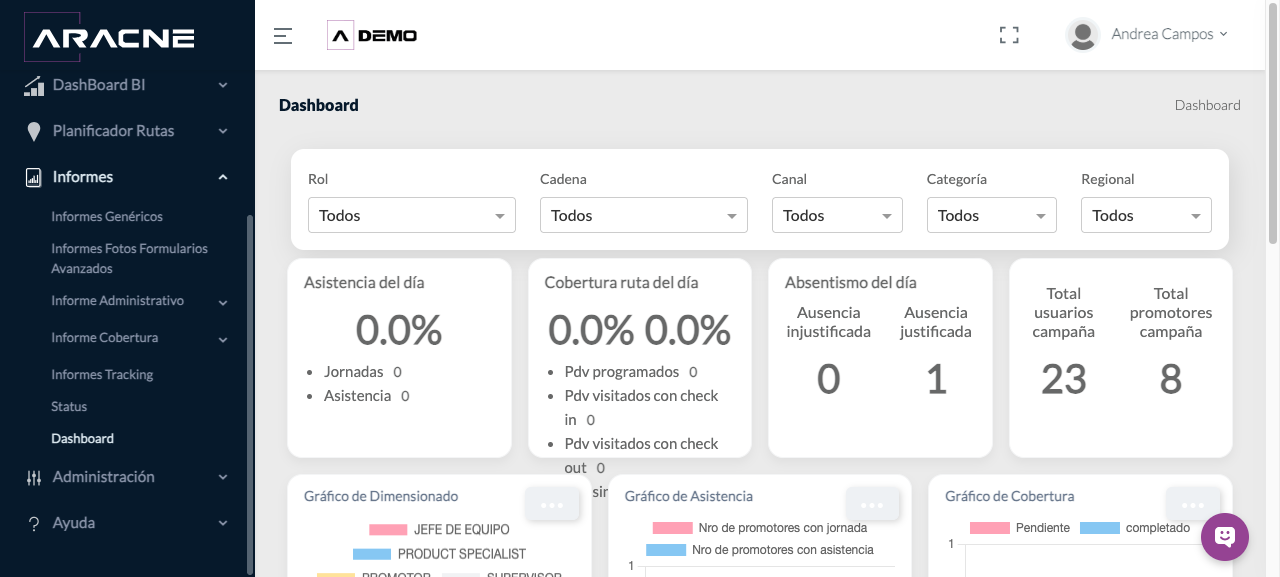Open options menu for Gráfico de Asistencia

click(872, 505)
